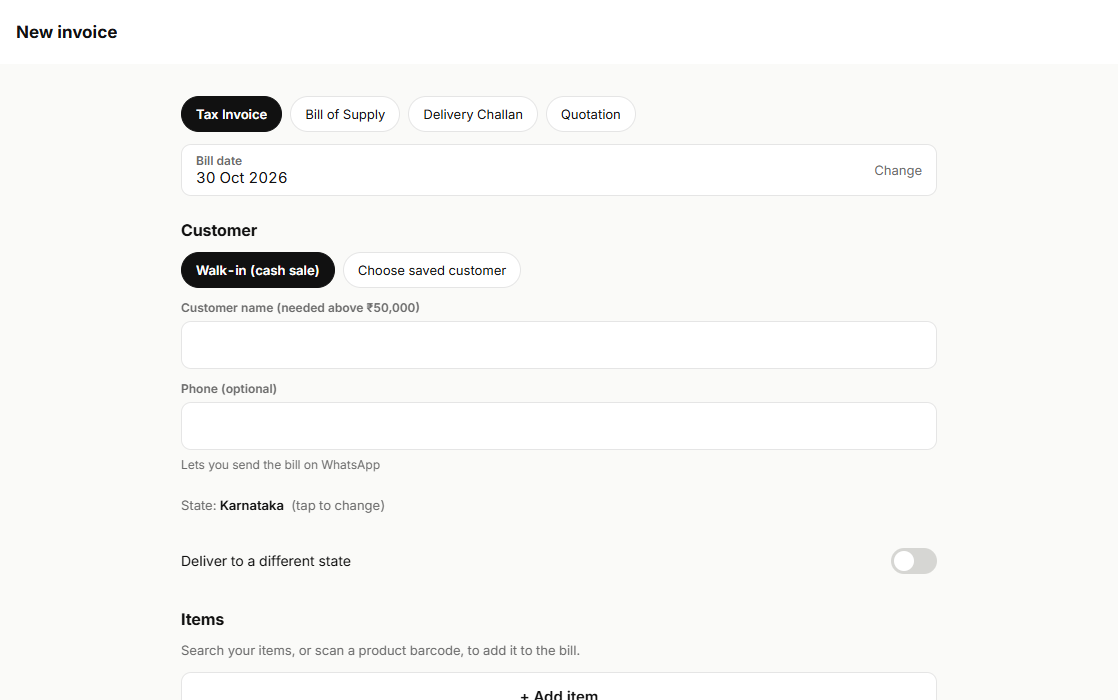Select Walk-in (cash sale) customer
Image resolution: width=1118 pixels, height=700 pixels.
click(x=257, y=270)
